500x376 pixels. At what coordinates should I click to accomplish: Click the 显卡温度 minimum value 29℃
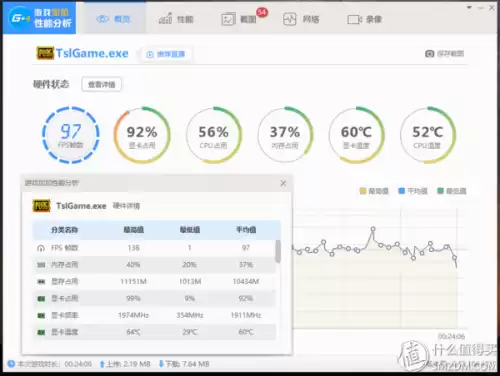190,332
